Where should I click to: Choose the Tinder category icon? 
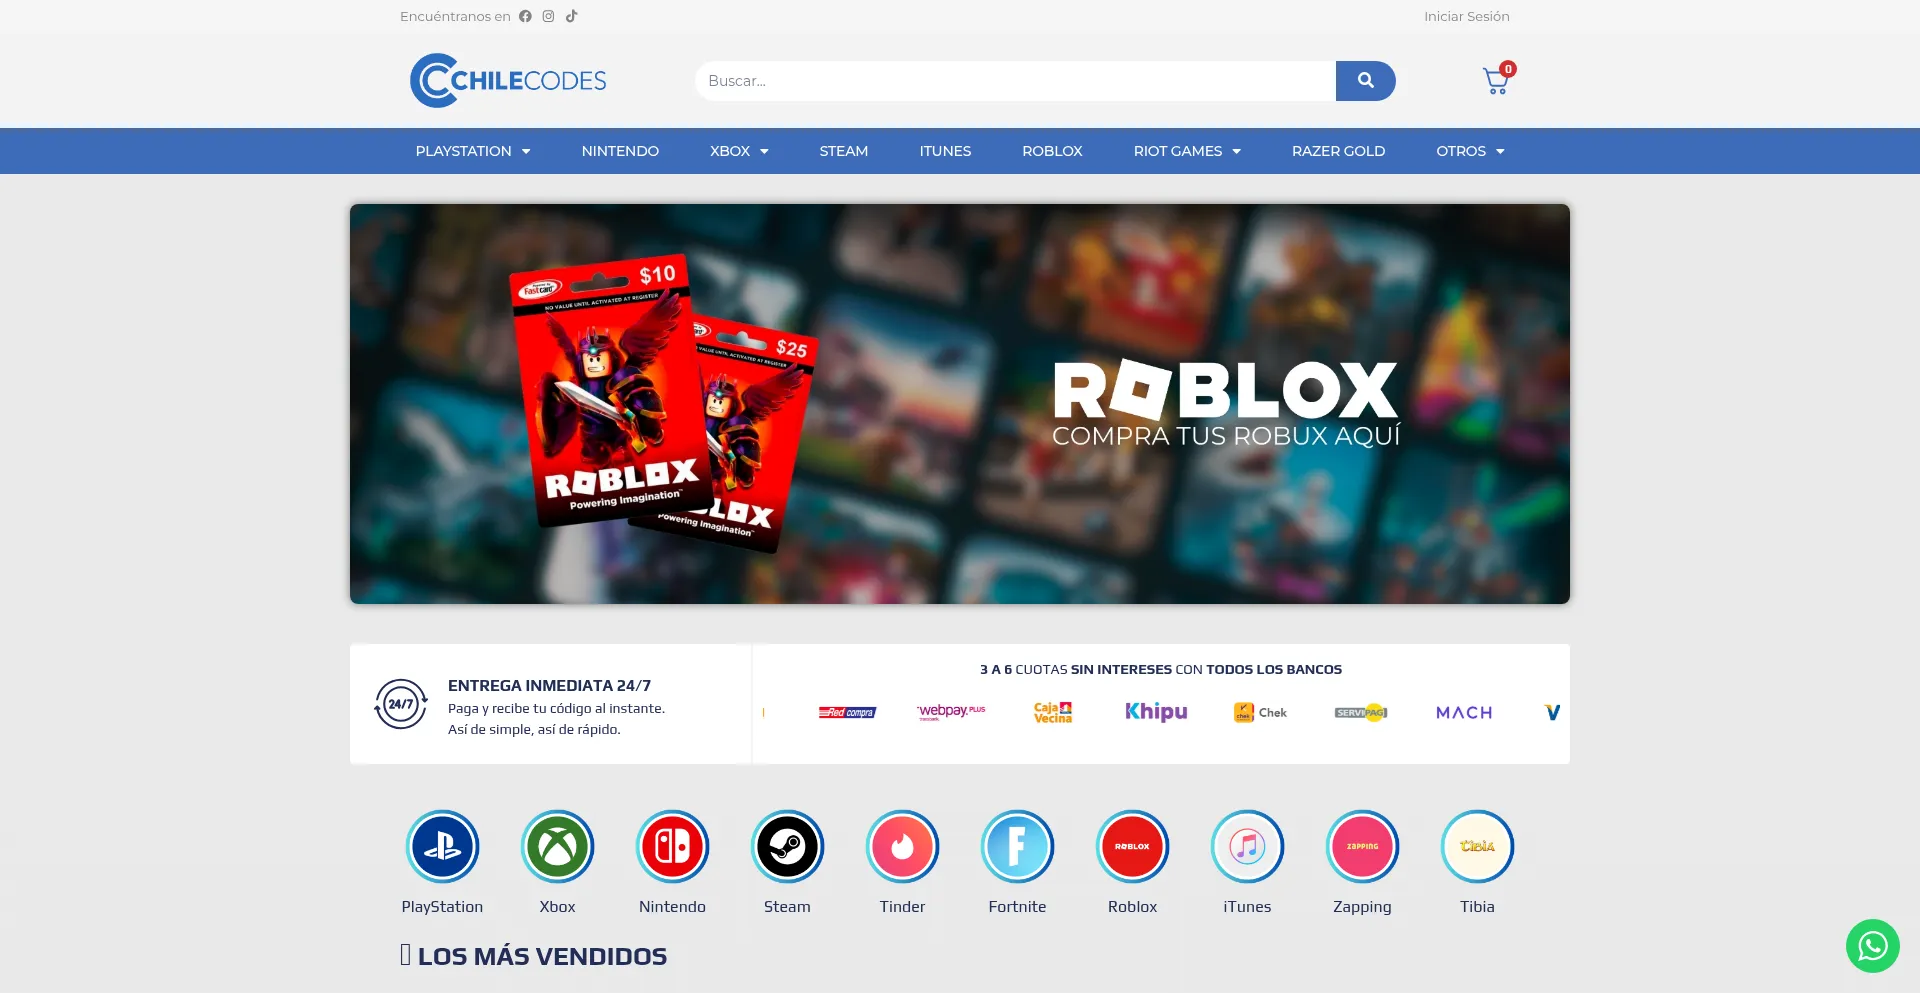(902, 847)
